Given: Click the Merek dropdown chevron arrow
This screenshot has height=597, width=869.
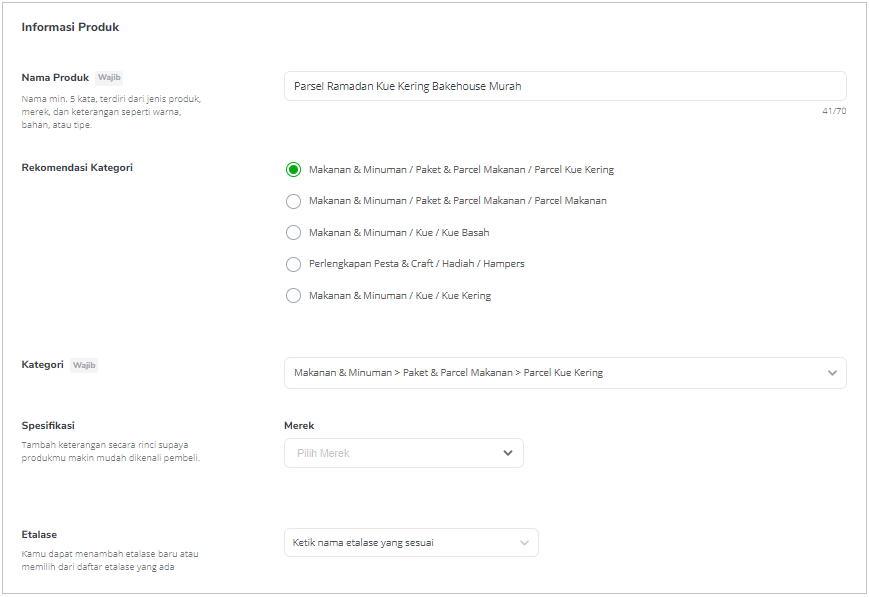Looking at the screenshot, I should pyautogui.click(x=508, y=453).
